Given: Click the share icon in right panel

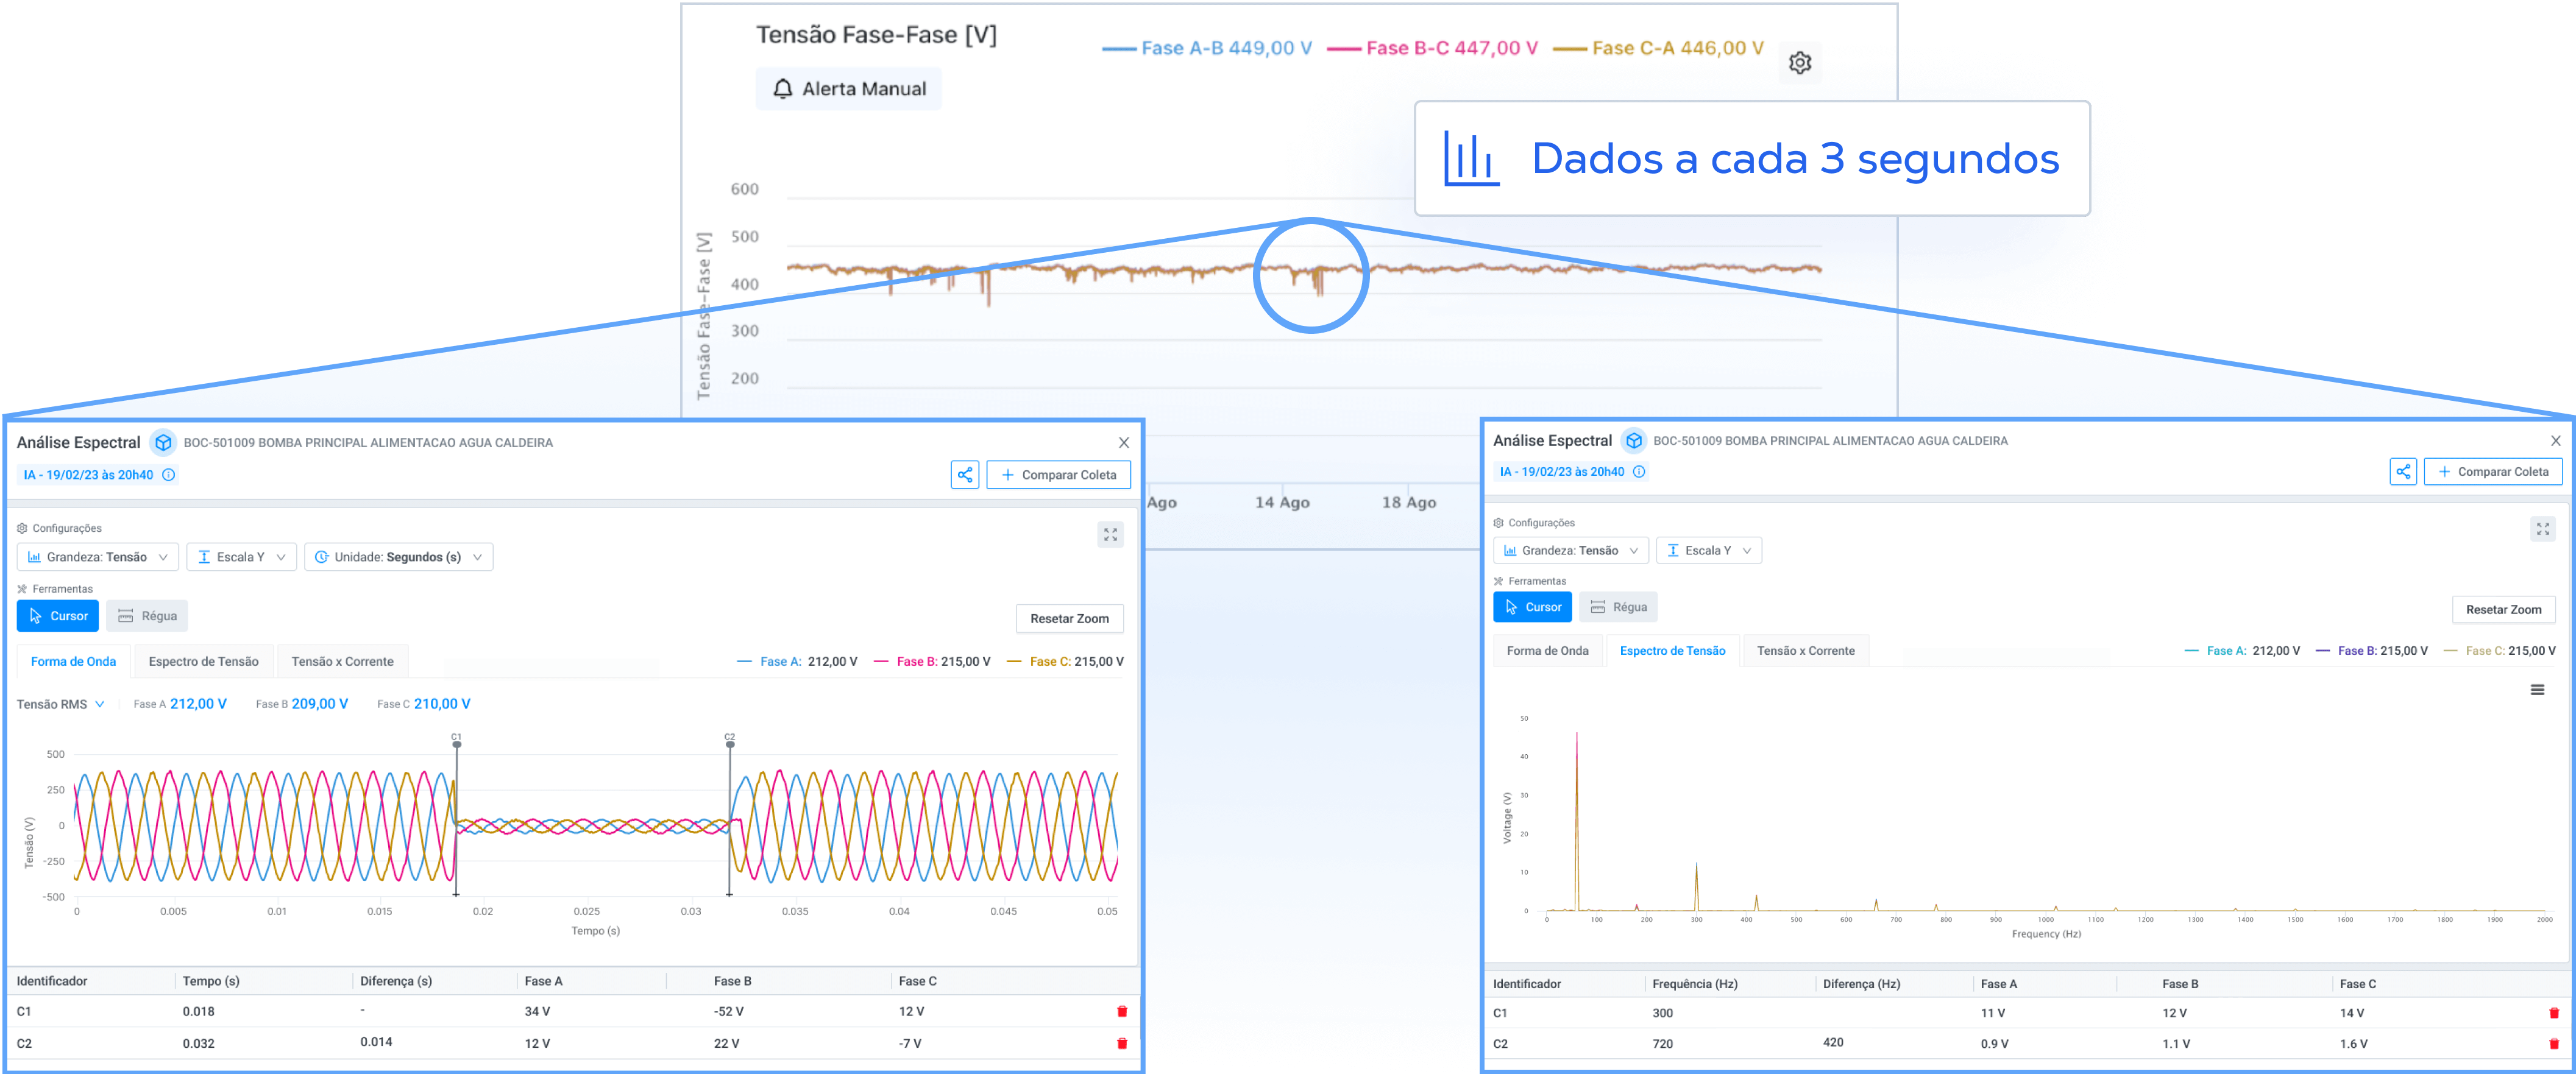Looking at the screenshot, I should pos(2402,472).
